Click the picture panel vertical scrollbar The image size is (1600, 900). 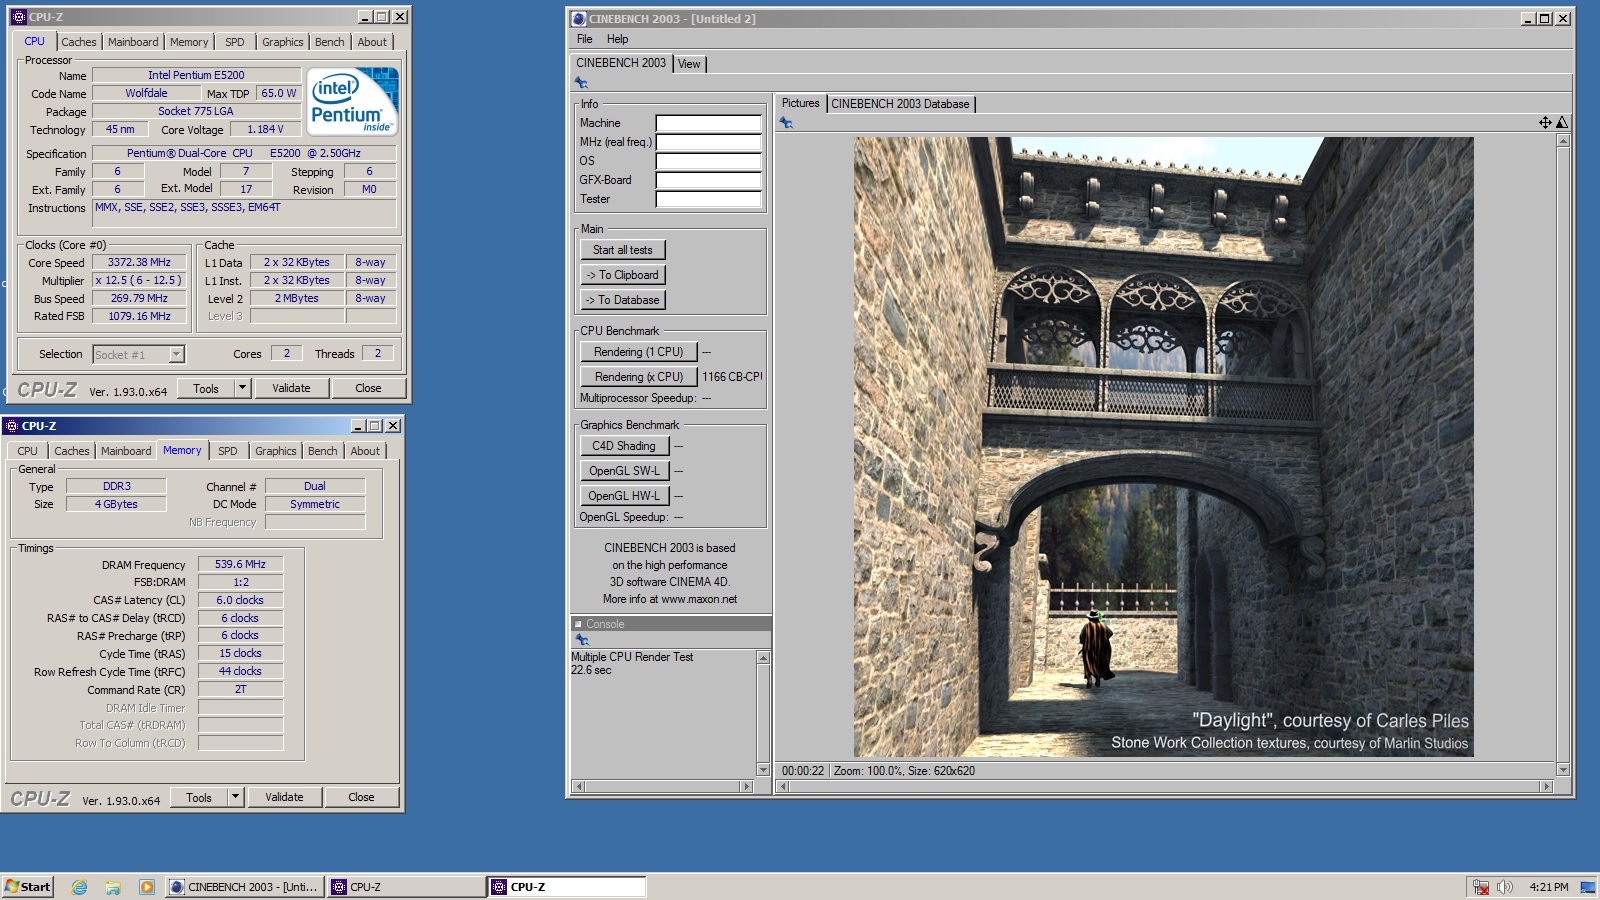[1563, 455]
